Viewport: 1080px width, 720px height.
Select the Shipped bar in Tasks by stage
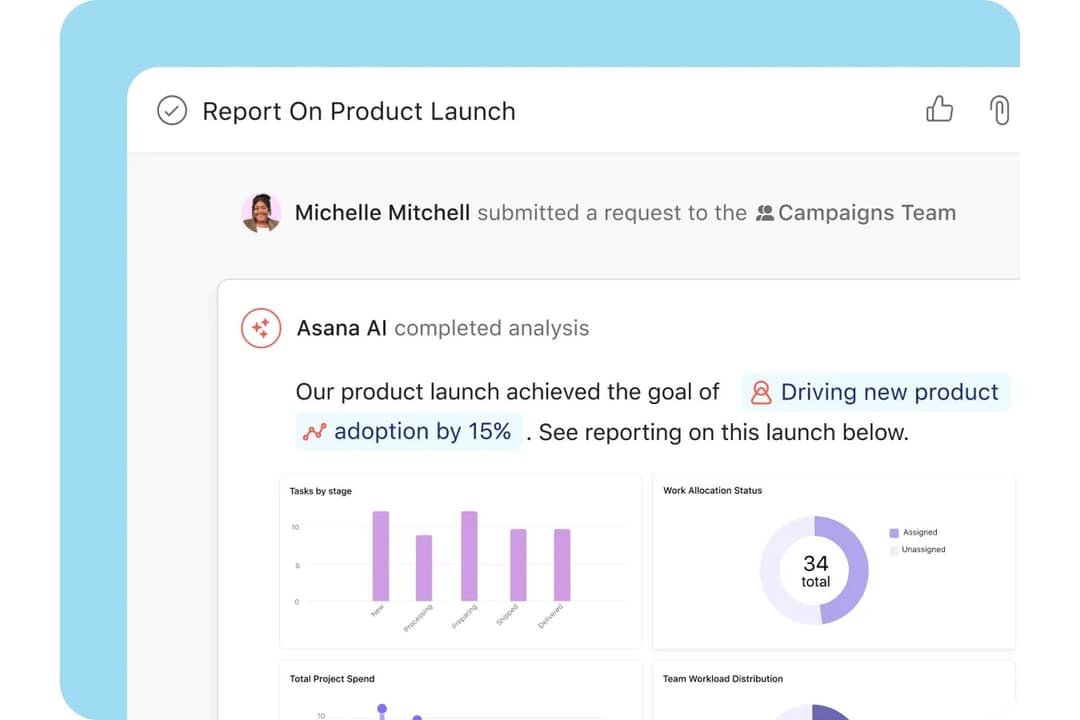[x=518, y=565]
